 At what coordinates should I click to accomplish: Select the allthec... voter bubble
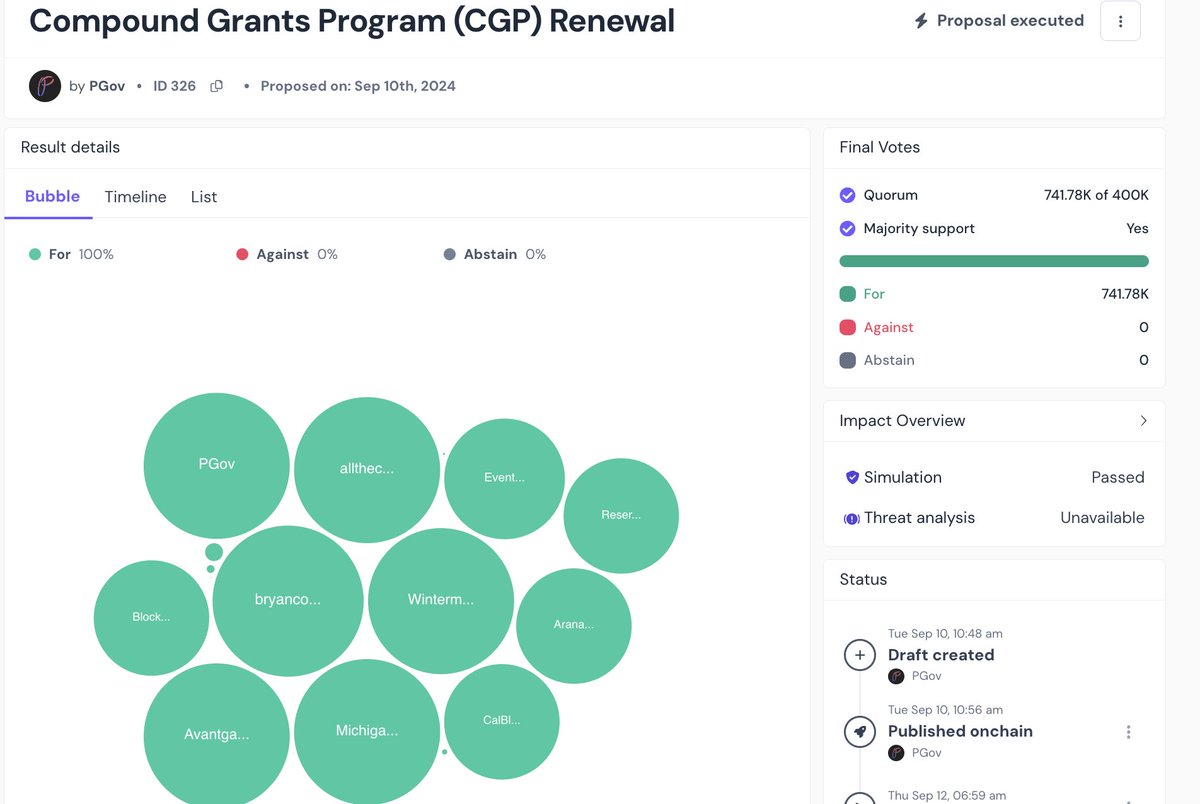(367, 469)
